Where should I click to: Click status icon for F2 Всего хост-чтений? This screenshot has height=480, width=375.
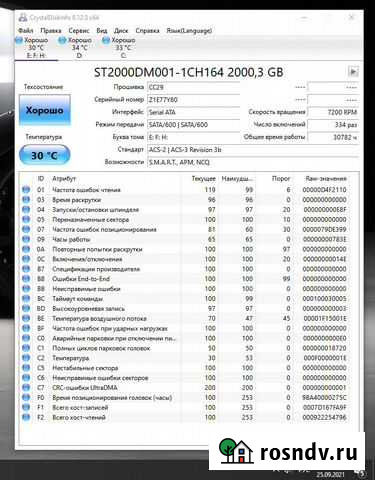(26, 417)
